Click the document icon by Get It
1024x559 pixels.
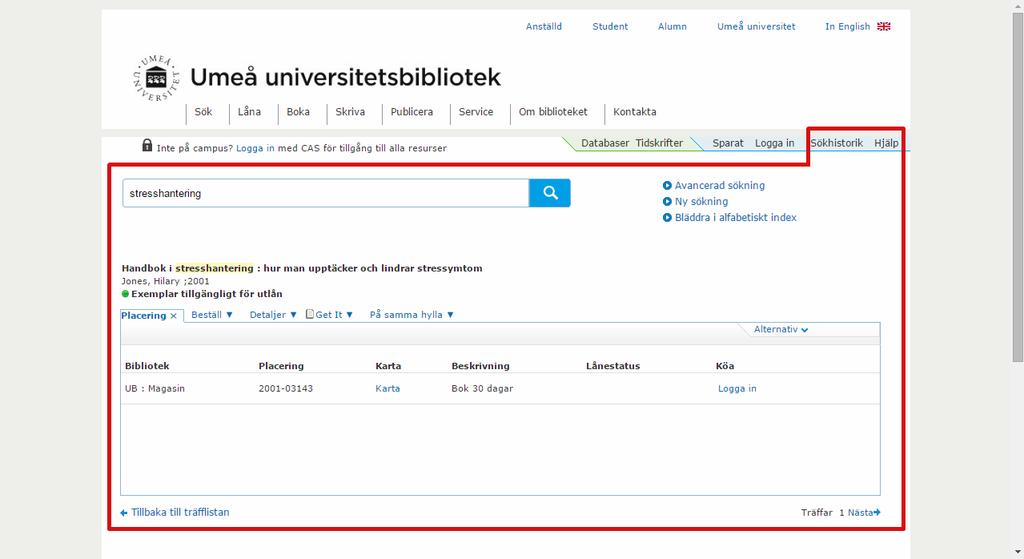(310, 315)
